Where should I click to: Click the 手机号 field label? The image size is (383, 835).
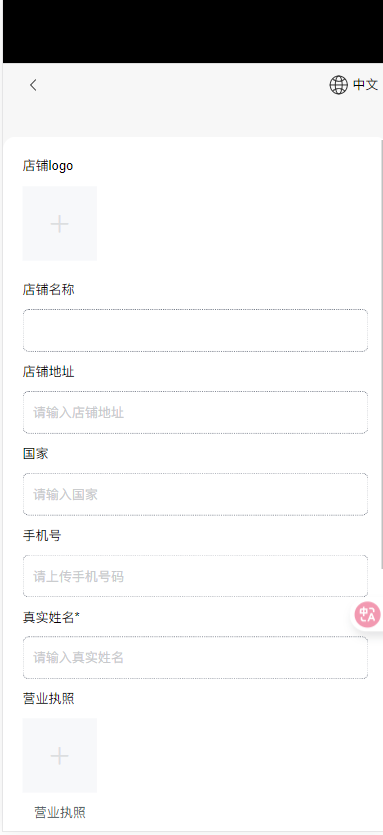[x=42, y=536]
